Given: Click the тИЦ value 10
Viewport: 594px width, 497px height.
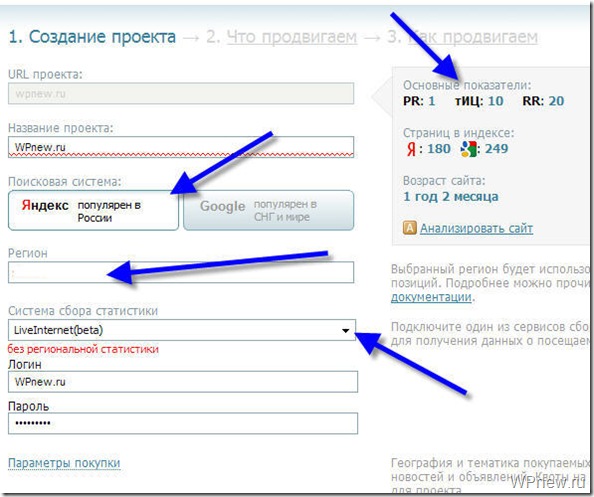Looking at the screenshot, I should pos(496,101).
